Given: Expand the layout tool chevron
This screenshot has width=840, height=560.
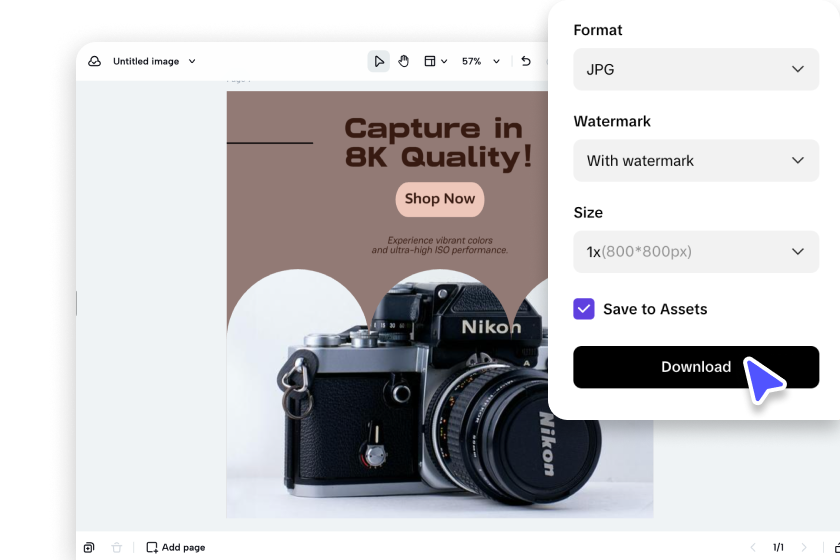Looking at the screenshot, I should click(444, 62).
